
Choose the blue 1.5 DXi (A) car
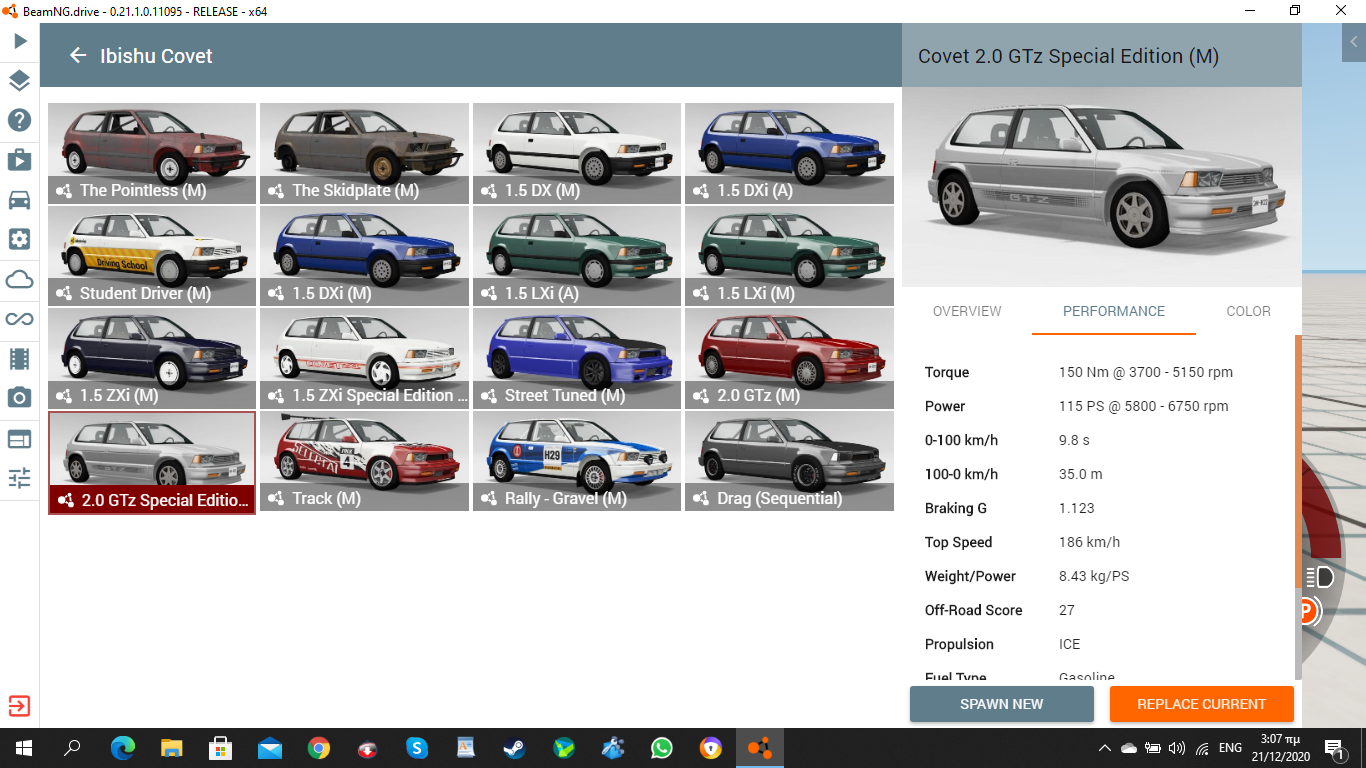point(790,153)
